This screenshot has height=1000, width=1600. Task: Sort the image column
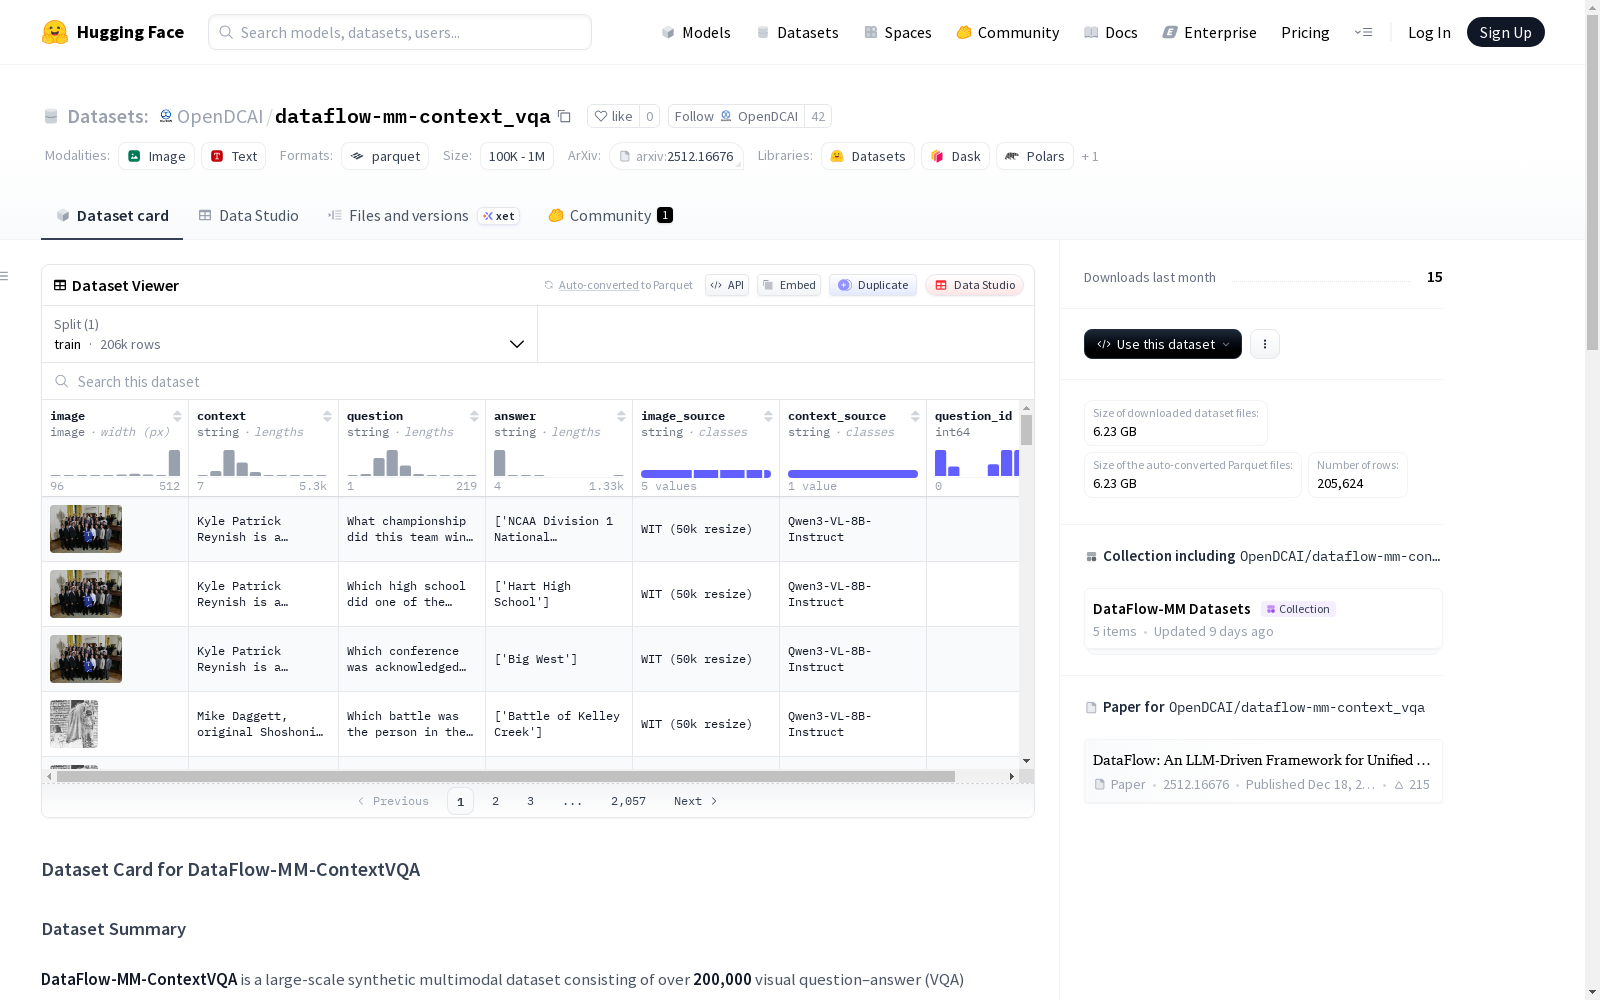[177, 416]
